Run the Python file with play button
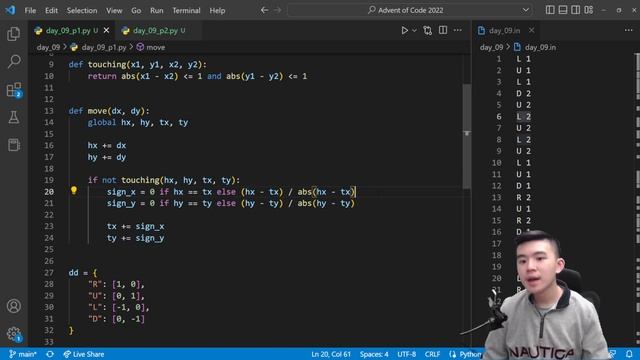The image size is (640, 360). (404, 31)
